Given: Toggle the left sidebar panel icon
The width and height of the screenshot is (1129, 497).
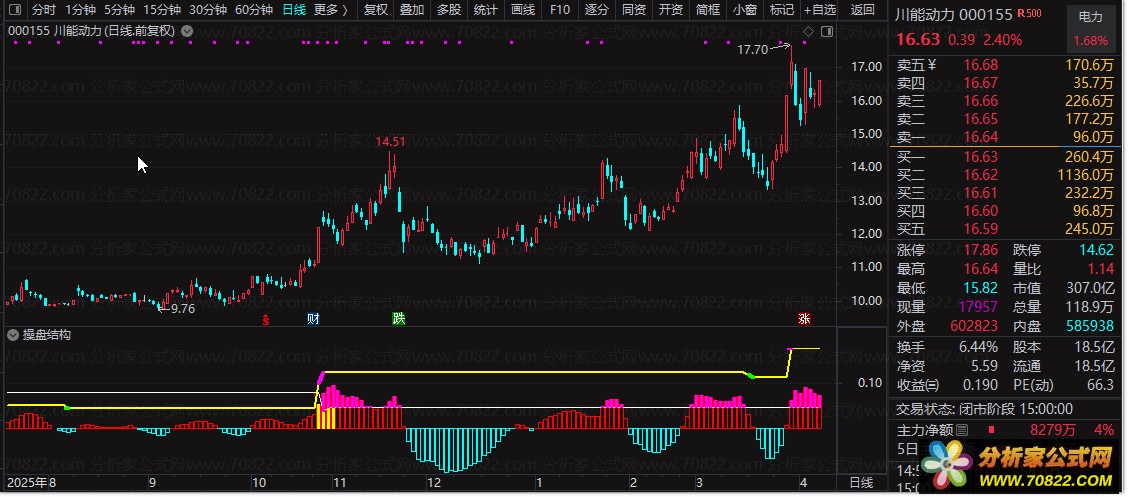Looking at the screenshot, I should click(16, 10).
